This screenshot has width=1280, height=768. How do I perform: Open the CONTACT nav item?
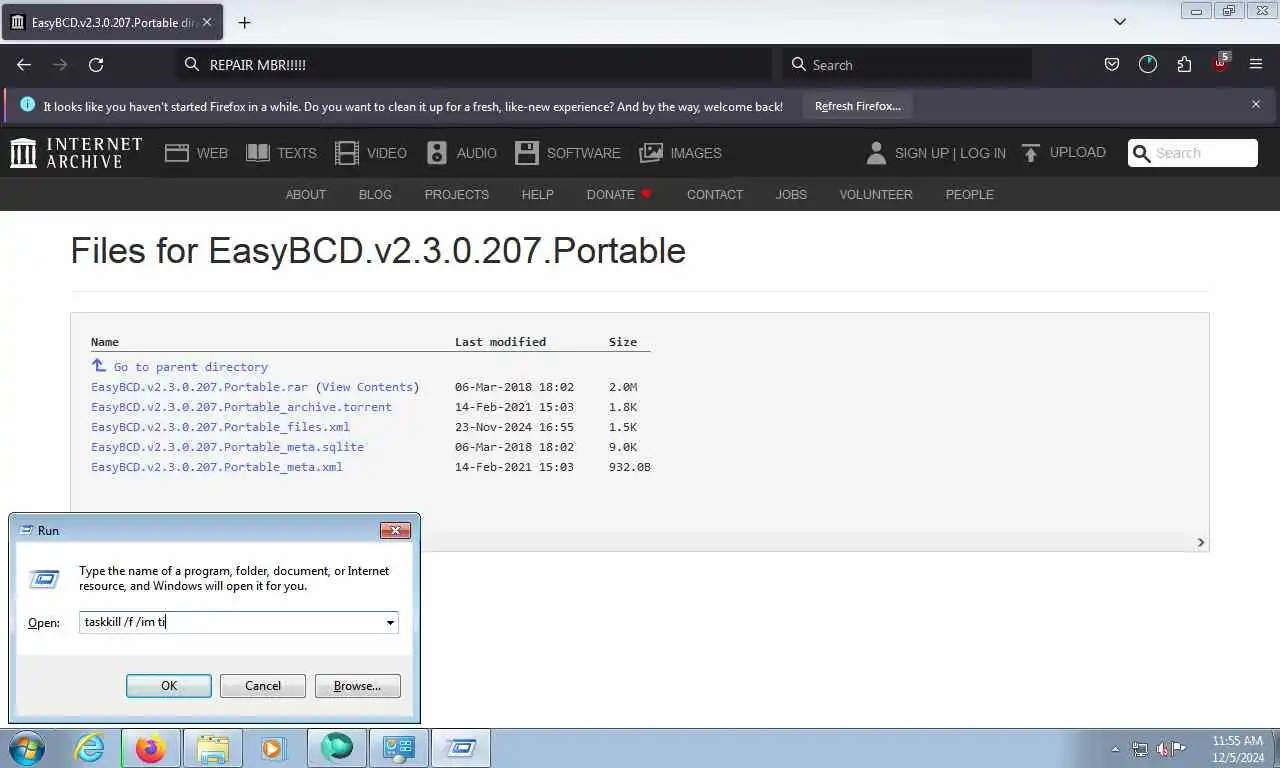pos(715,194)
